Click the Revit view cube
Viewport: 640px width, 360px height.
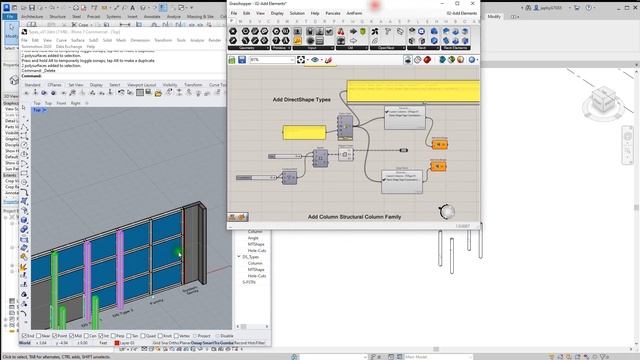point(604,100)
